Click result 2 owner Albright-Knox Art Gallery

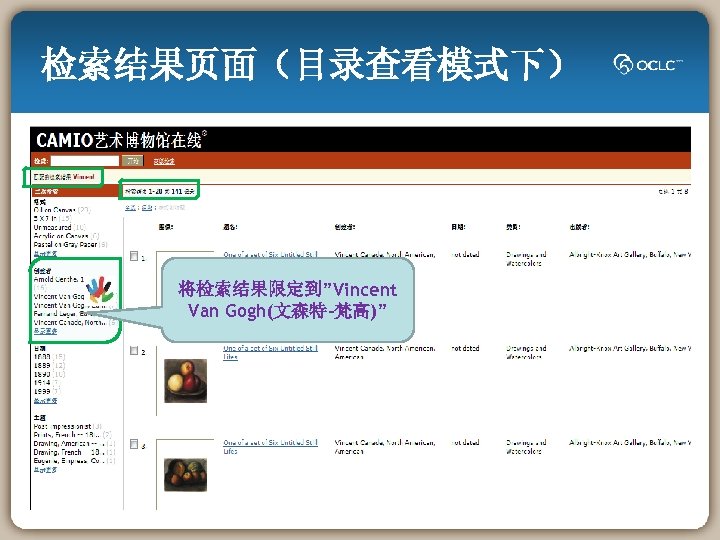click(630, 348)
